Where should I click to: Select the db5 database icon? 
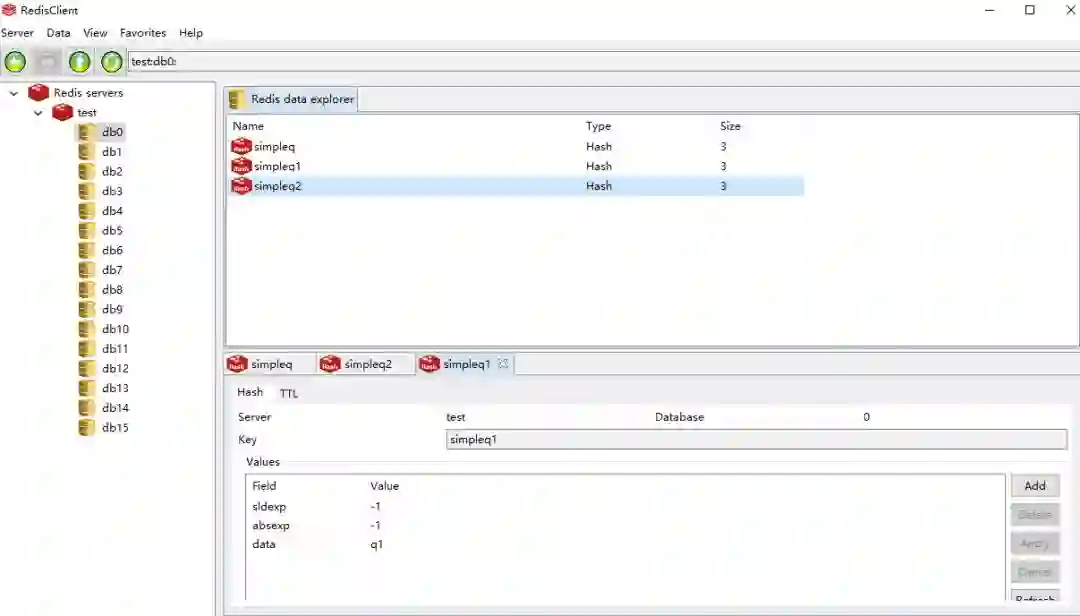pos(87,230)
